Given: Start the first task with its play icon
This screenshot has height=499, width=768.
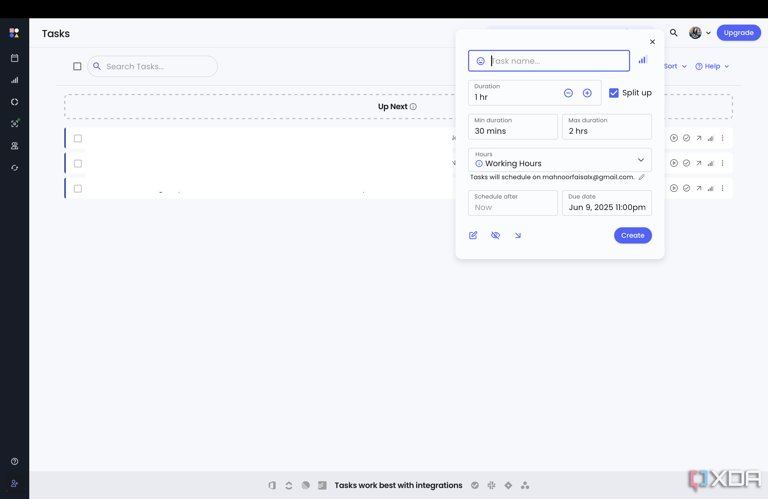Looking at the screenshot, I should [x=674, y=138].
